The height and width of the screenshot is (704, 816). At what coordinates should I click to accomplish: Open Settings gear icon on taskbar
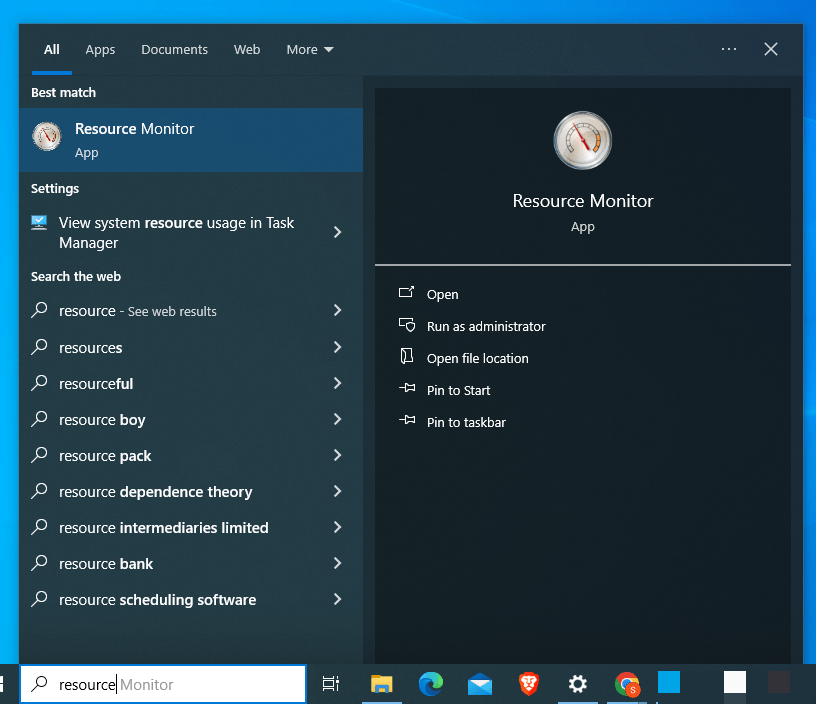point(578,684)
